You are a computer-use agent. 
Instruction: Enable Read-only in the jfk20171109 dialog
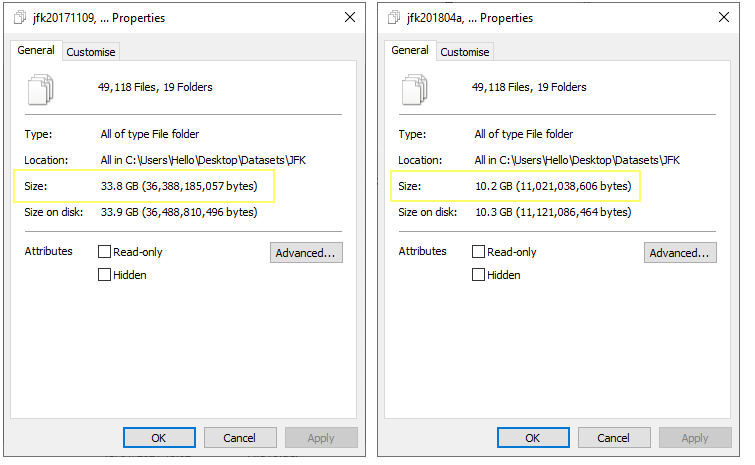105,252
